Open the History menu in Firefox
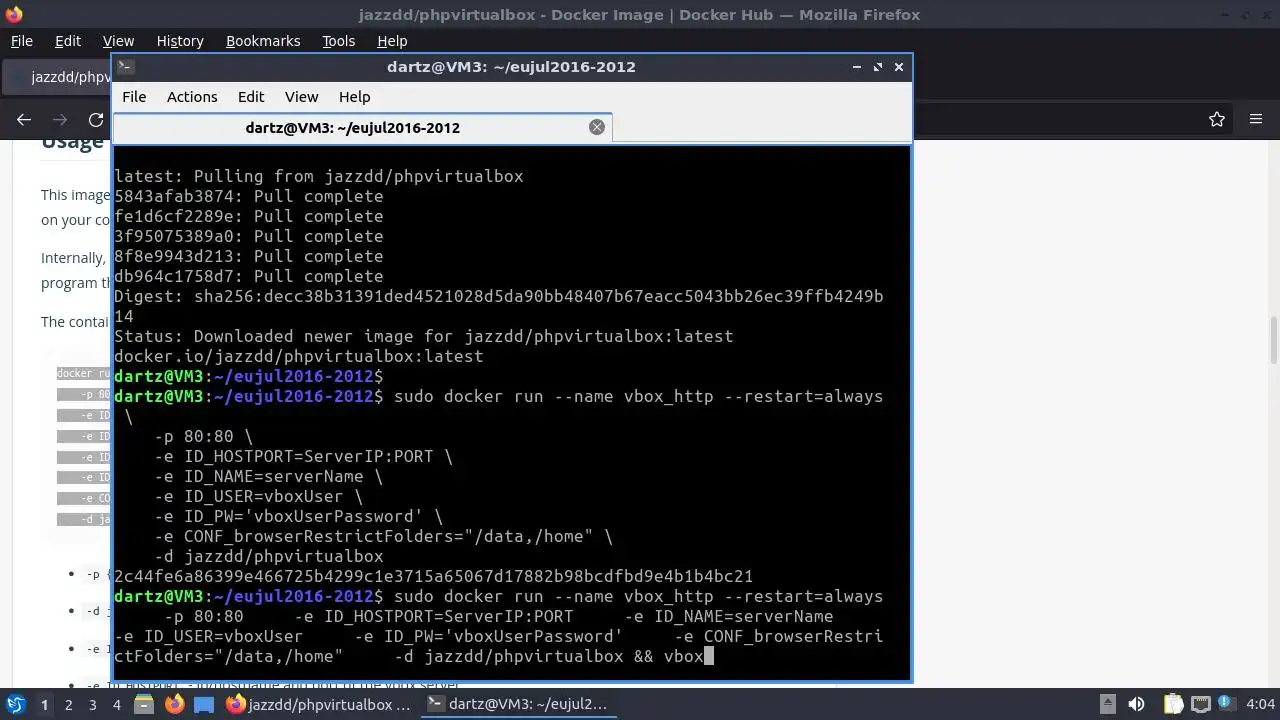Screen dimensions: 1280x720 (180, 41)
